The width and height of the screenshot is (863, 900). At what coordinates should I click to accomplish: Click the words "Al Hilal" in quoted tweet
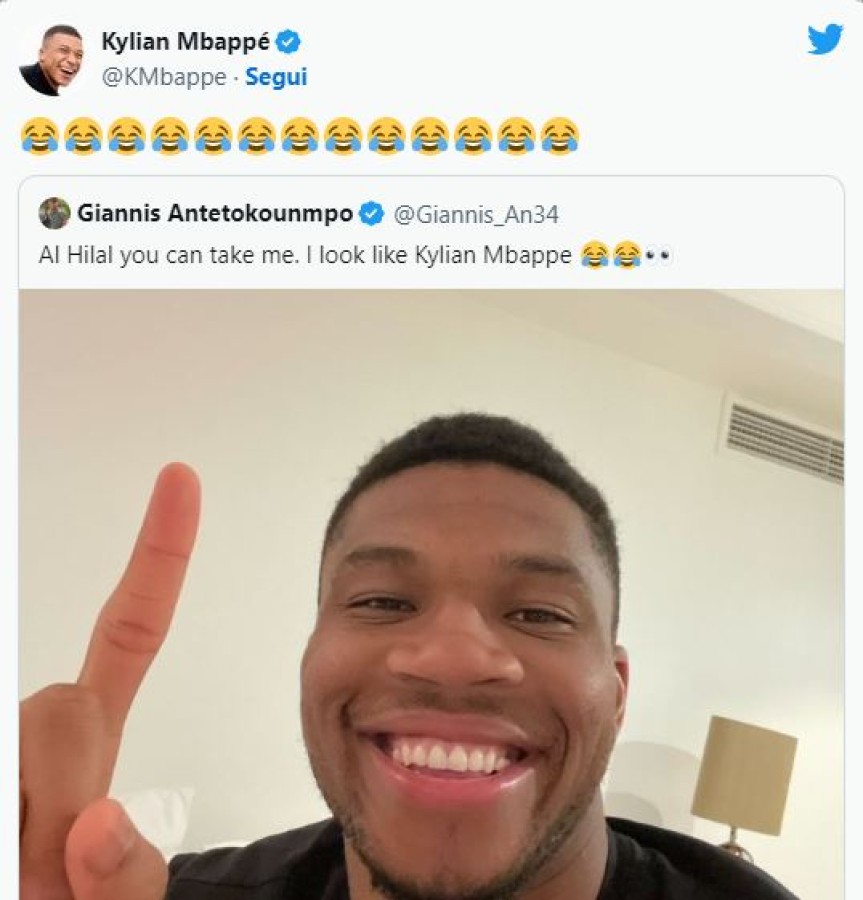[x=76, y=255]
